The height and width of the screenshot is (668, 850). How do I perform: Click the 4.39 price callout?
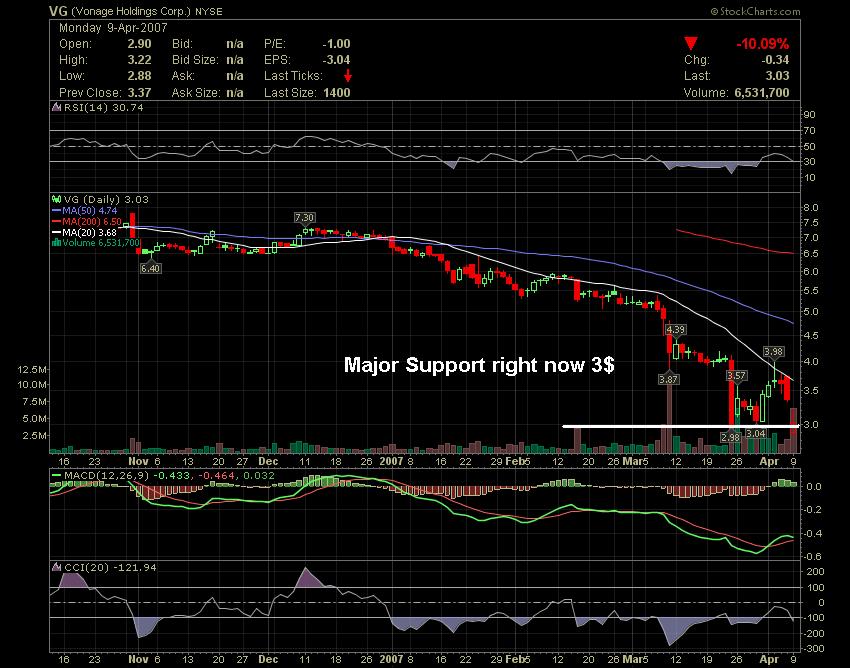click(x=675, y=329)
